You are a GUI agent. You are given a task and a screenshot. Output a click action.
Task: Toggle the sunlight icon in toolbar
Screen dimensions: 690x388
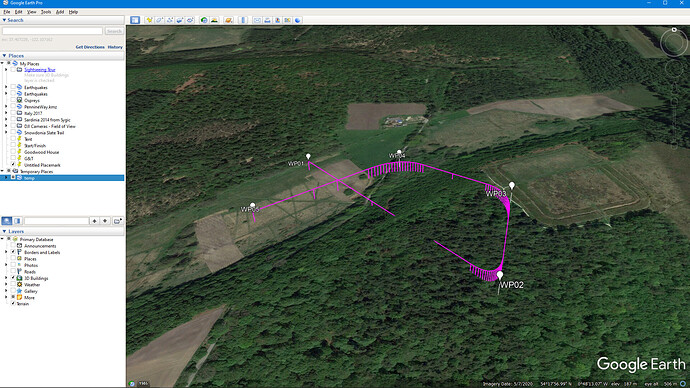(x=214, y=20)
